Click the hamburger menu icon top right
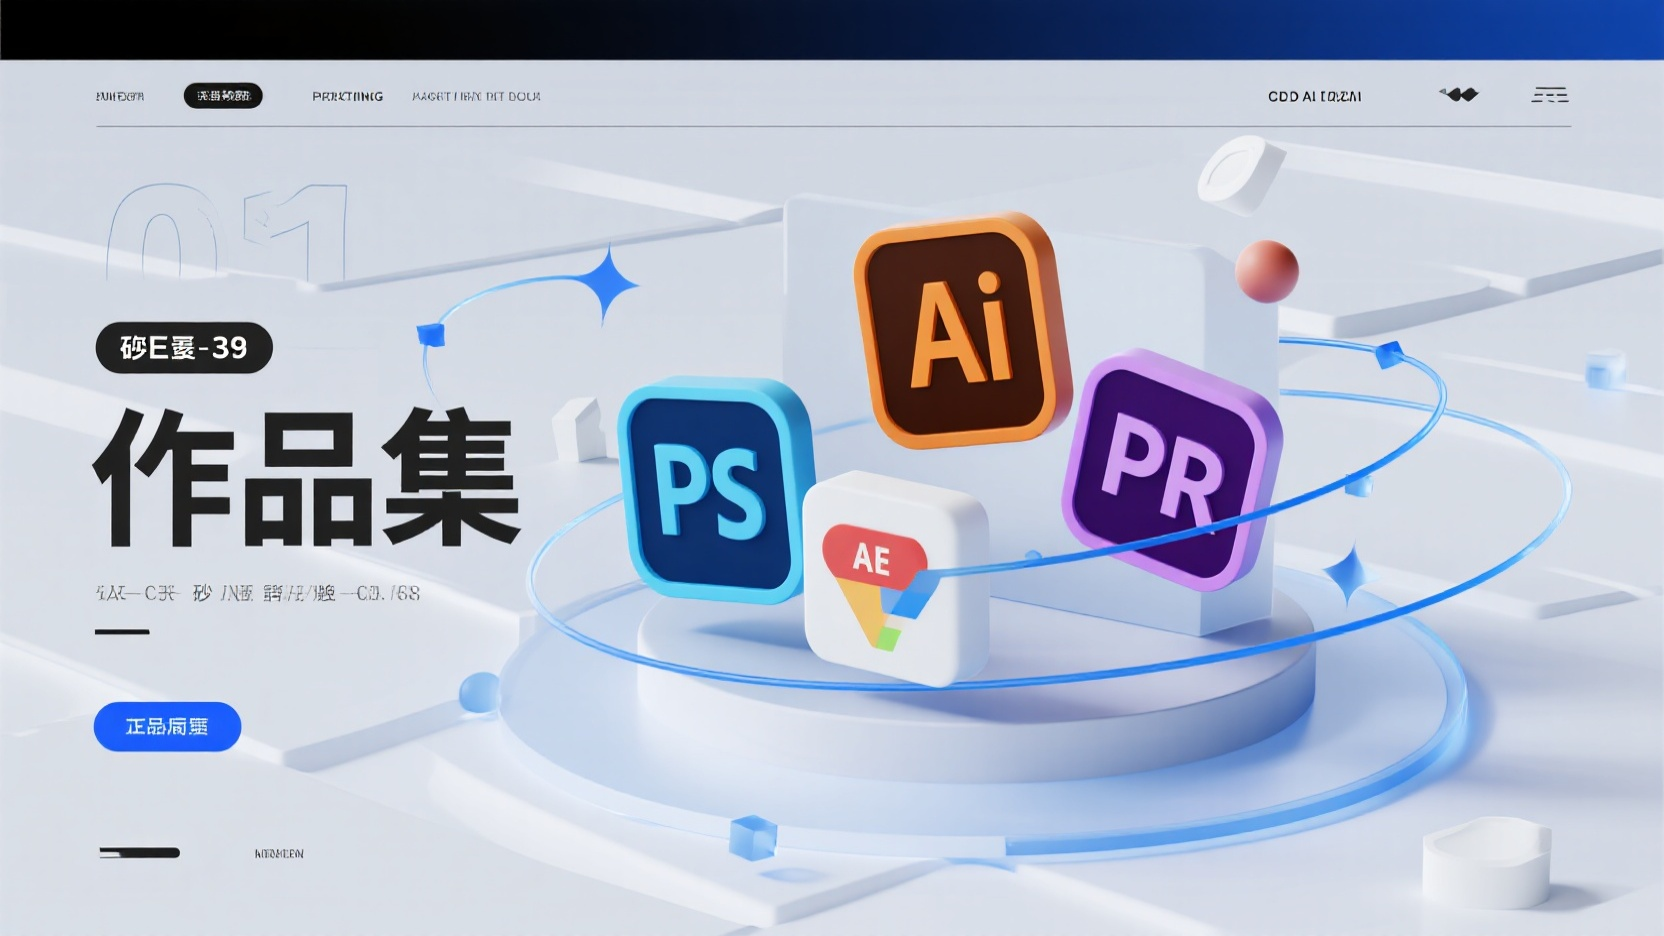 1548,95
